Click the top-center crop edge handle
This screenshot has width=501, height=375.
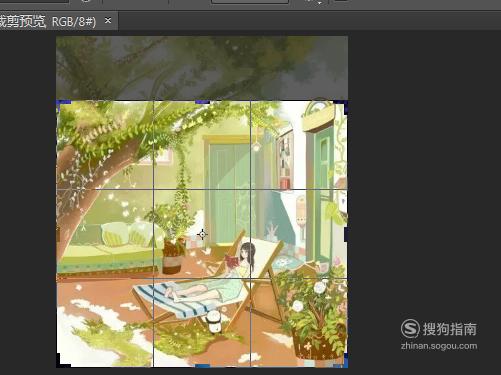pyautogui.click(x=202, y=101)
